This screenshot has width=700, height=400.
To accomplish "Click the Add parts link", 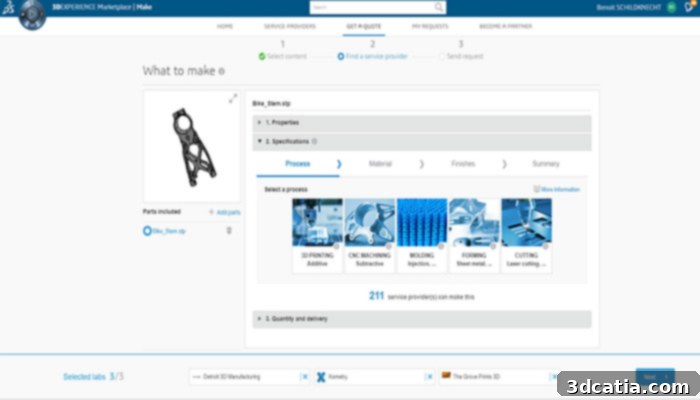I will [x=225, y=212].
